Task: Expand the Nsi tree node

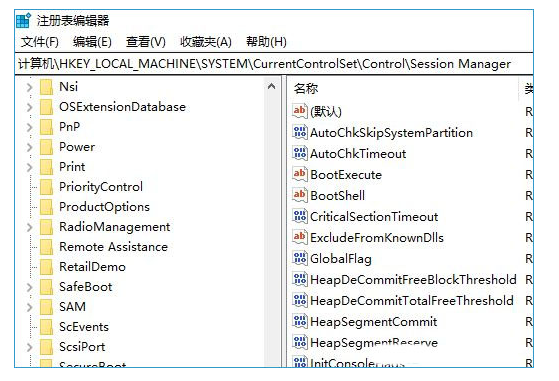Action: click(x=29, y=87)
